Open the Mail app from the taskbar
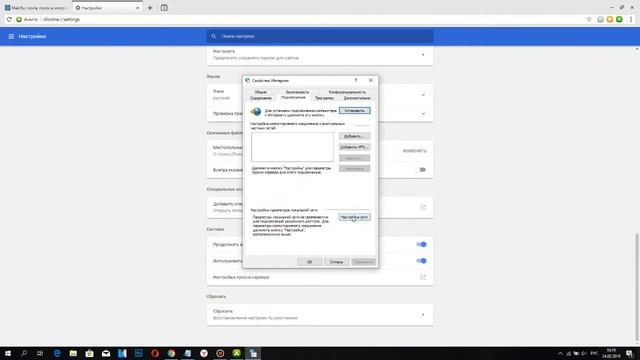The height and width of the screenshot is (360, 640). pyautogui.click(x=106, y=353)
